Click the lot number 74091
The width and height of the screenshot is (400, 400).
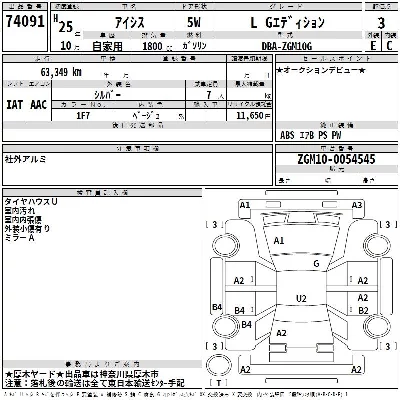pyautogui.click(x=25, y=22)
